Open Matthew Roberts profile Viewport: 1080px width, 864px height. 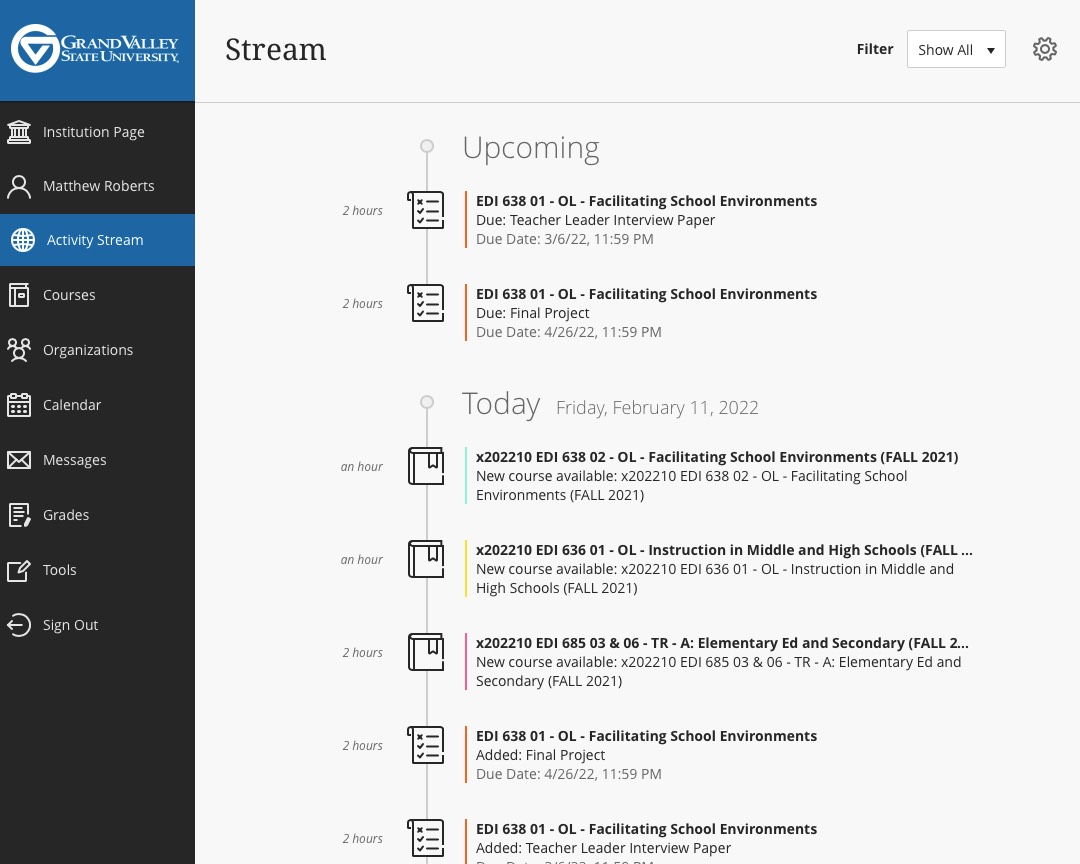pos(98,186)
